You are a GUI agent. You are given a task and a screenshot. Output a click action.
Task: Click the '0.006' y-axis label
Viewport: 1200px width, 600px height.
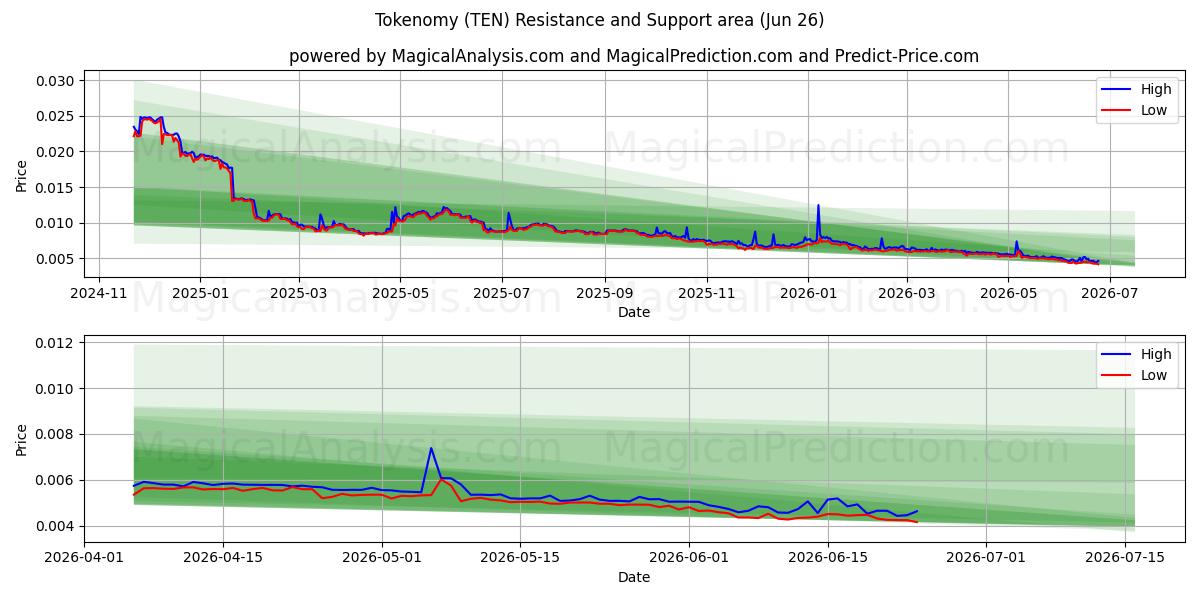[x=56, y=481]
